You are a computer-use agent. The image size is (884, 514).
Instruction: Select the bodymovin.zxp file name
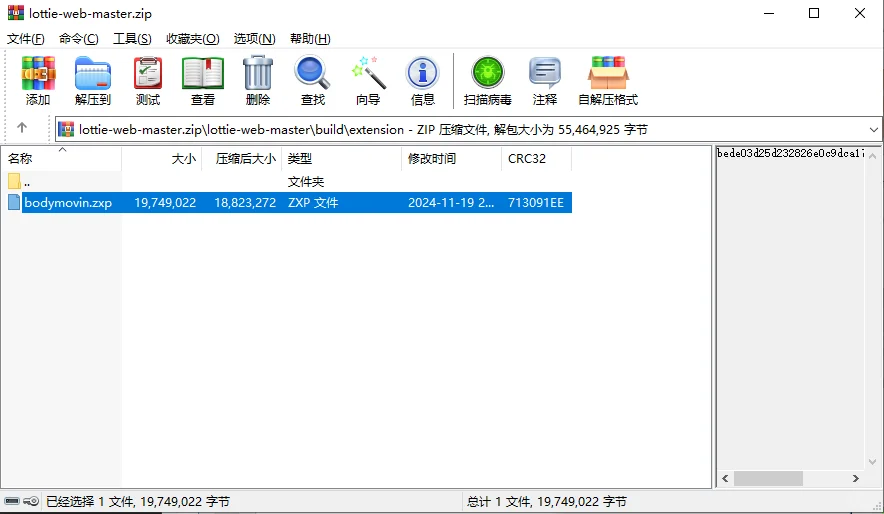tap(68, 202)
